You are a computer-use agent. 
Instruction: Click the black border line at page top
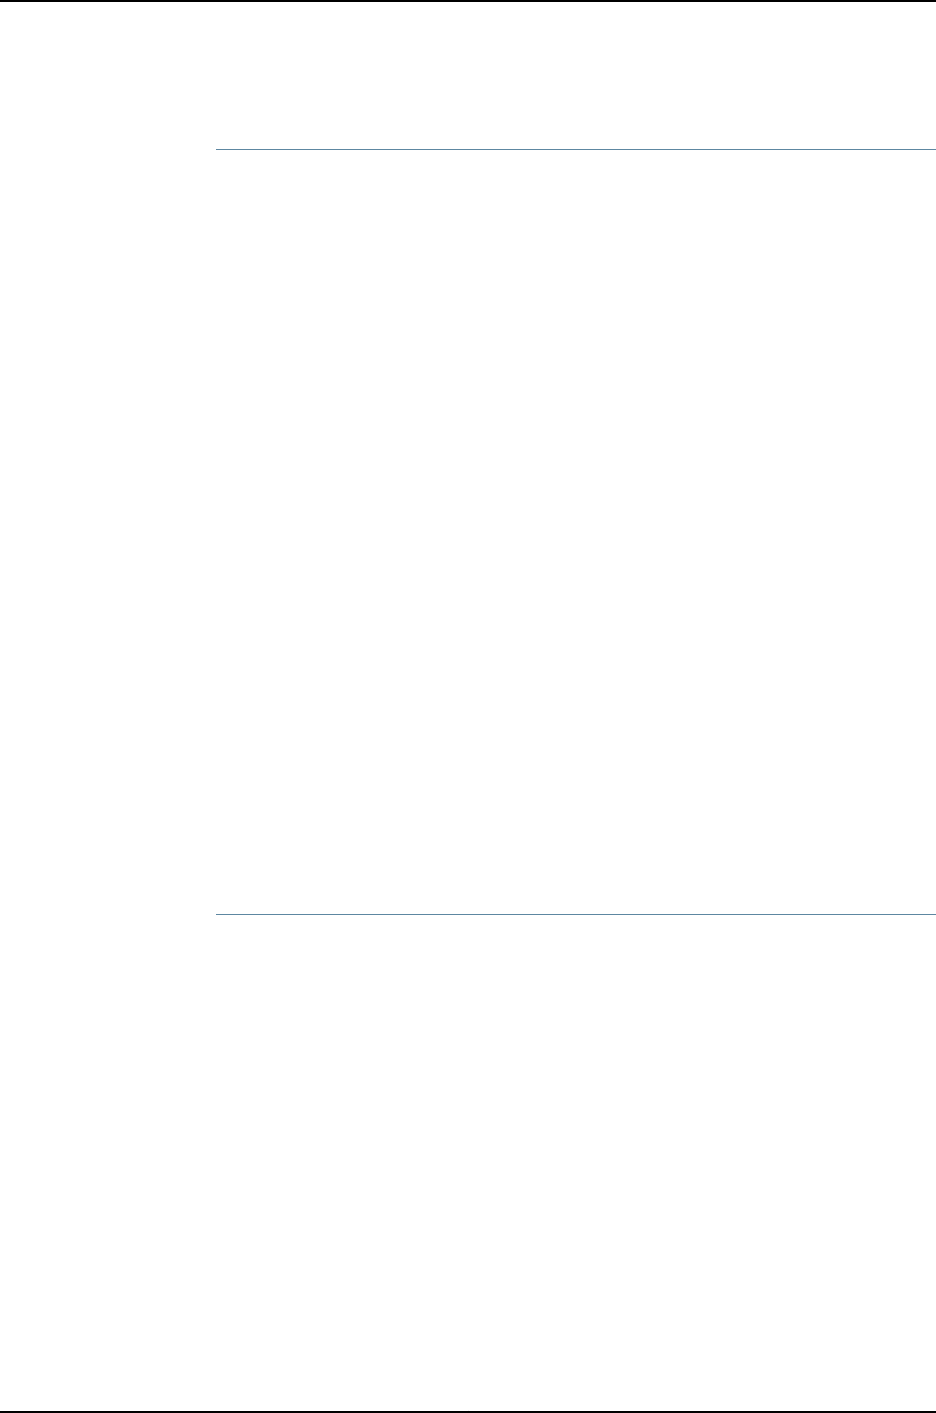pyautogui.click(x=468, y=1)
